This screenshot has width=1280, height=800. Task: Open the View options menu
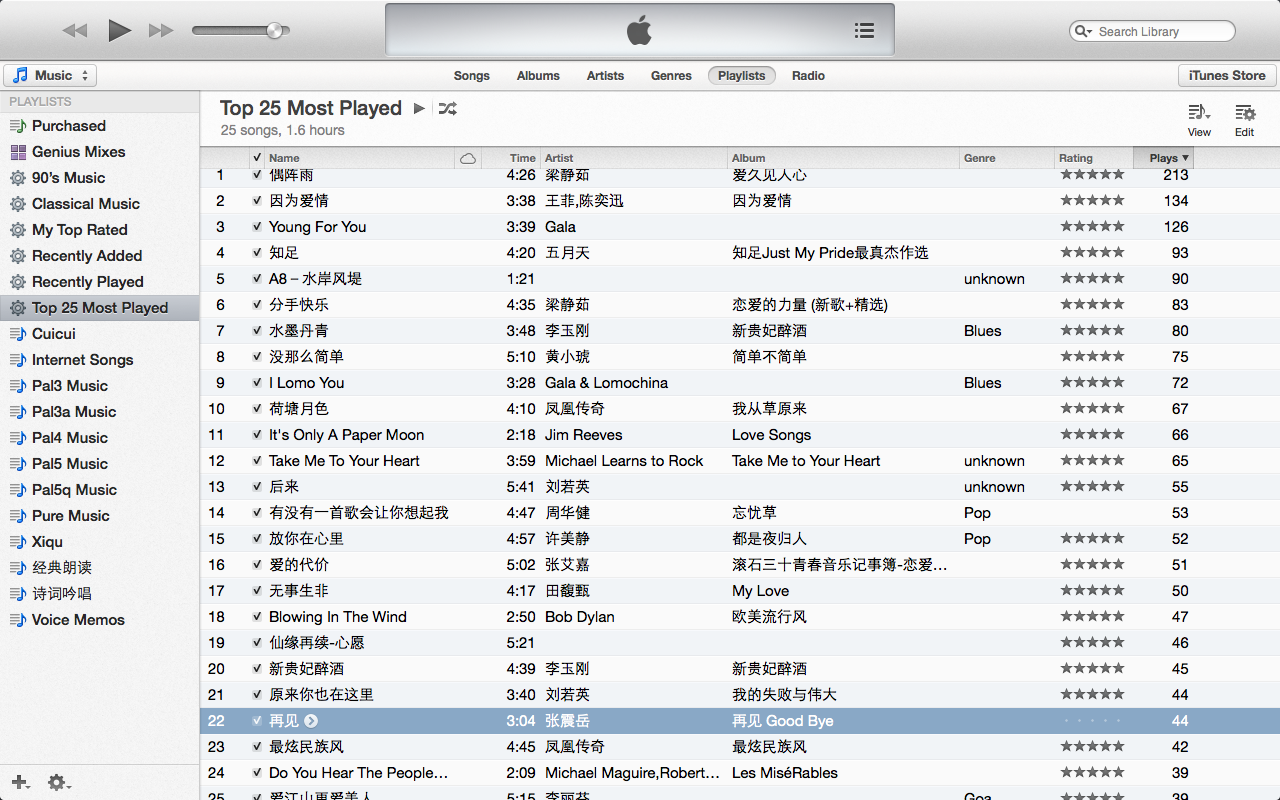(1199, 120)
